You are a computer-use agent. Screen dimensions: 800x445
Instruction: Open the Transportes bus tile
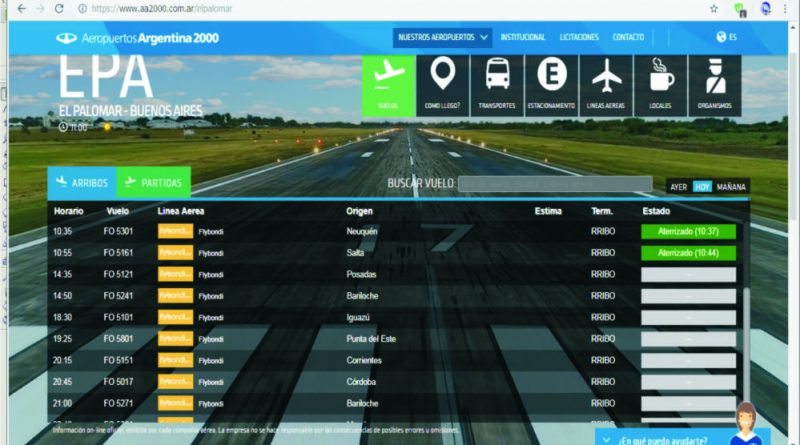[x=497, y=86]
